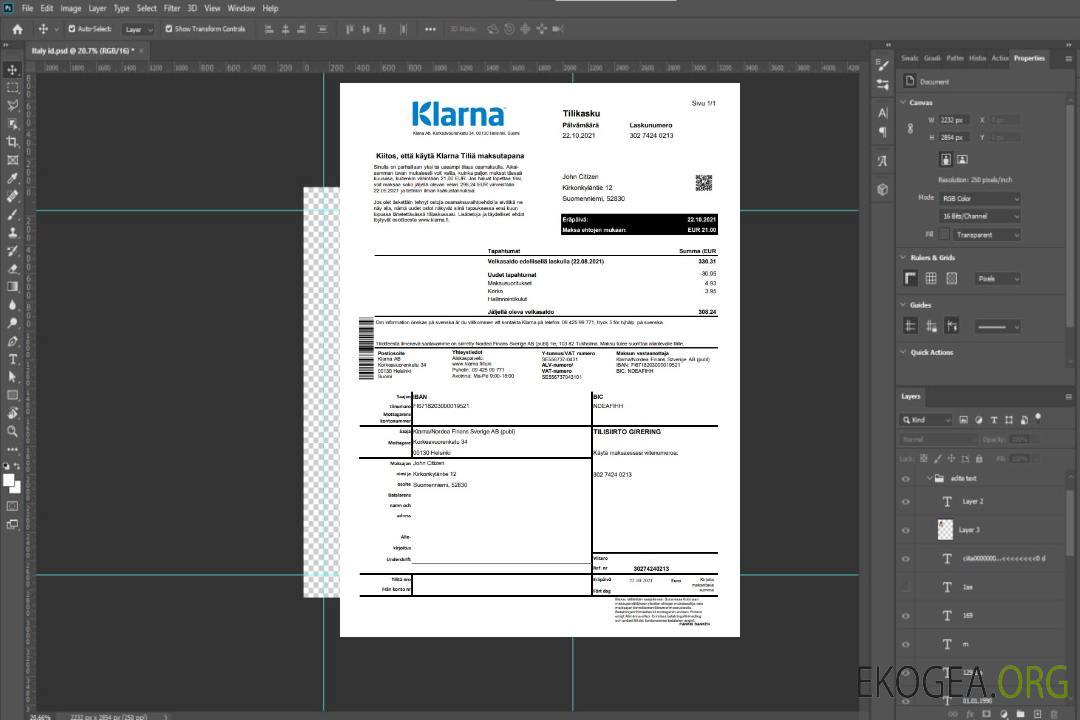Hide the m text layer
Image resolution: width=1080 pixels, height=720 pixels.
pos(906,645)
